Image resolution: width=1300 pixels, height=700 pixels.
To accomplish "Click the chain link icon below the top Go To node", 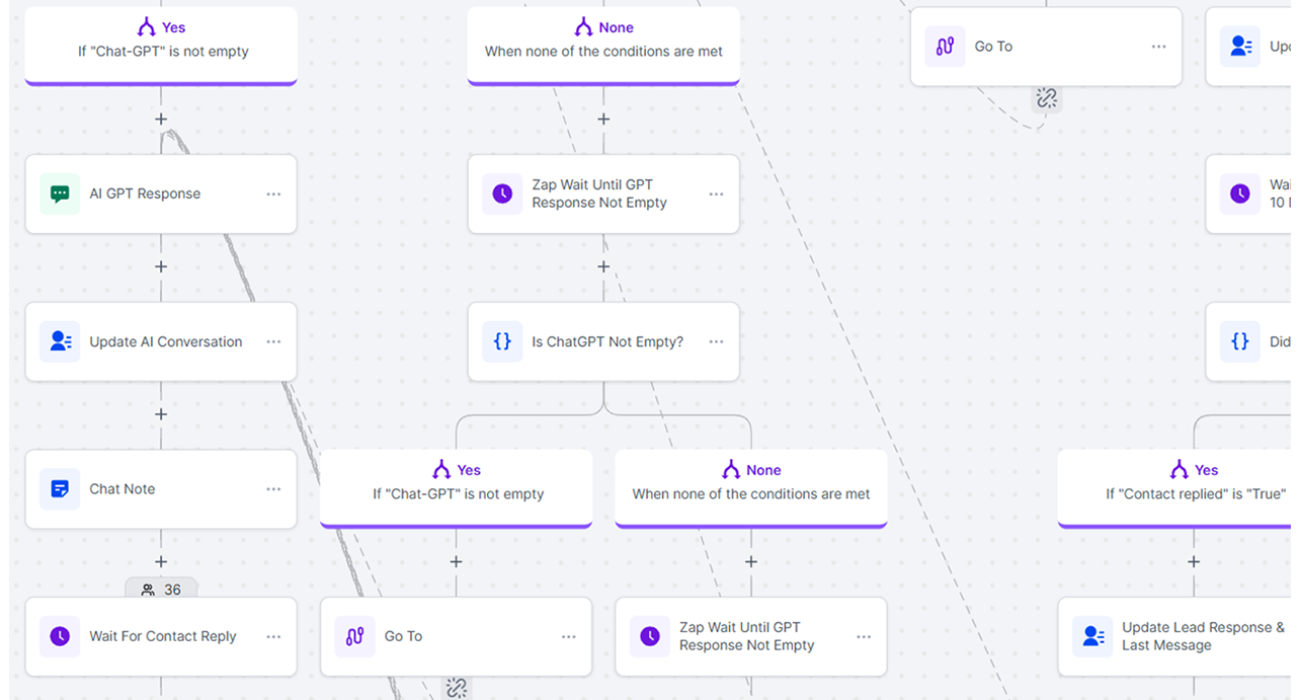I will click(1046, 98).
